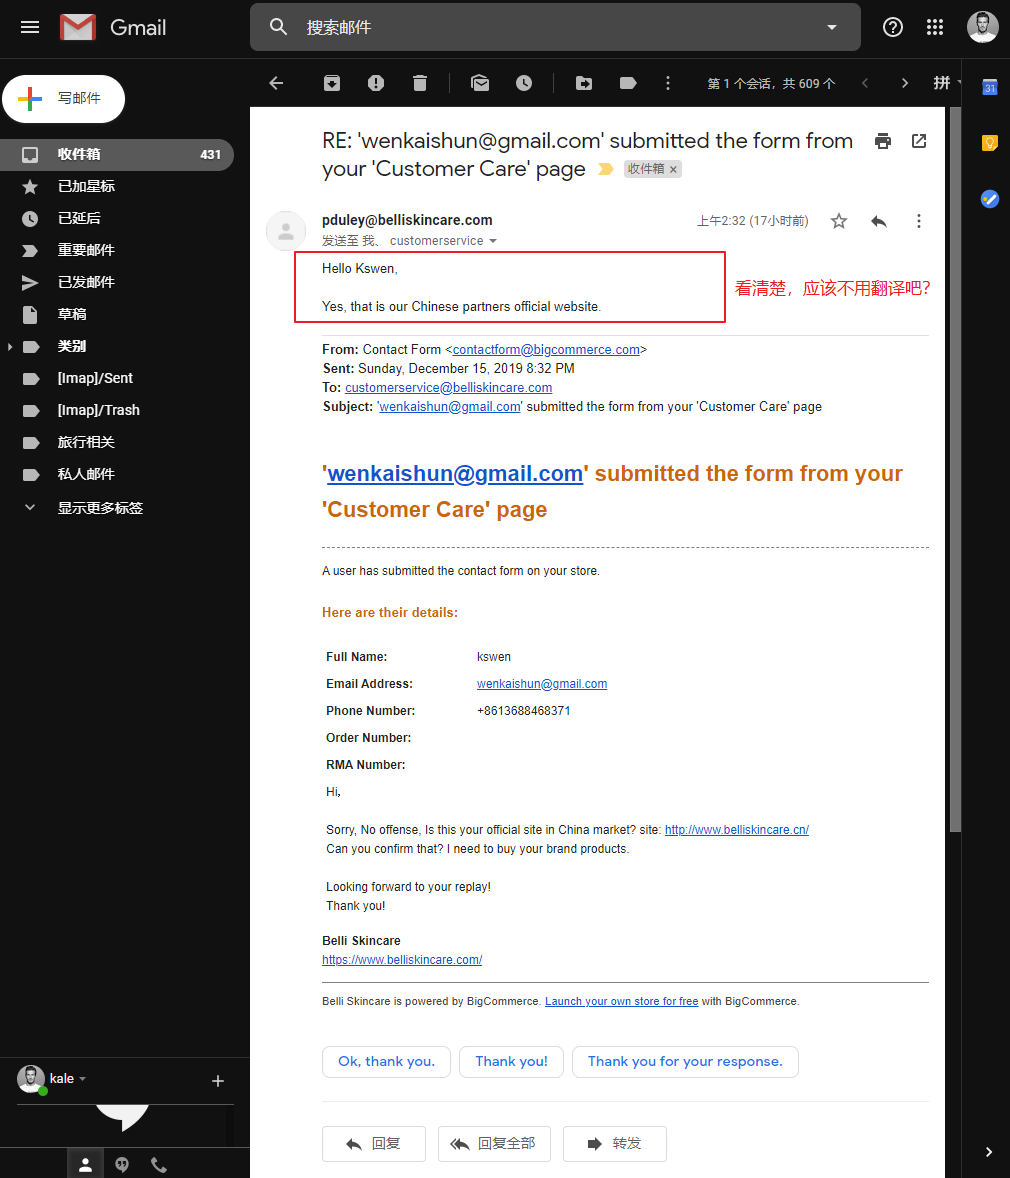Open the search options dropdown arrow

[x=831, y=27]
